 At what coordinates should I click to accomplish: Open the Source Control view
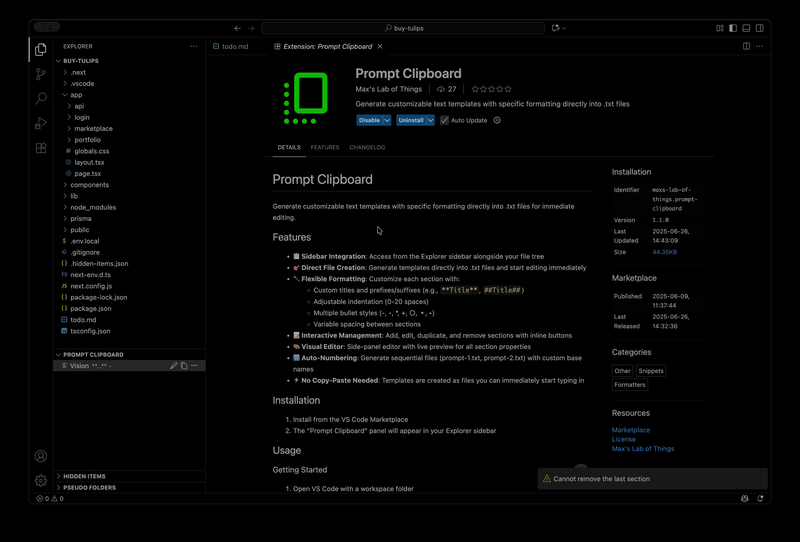pos(41,74)
